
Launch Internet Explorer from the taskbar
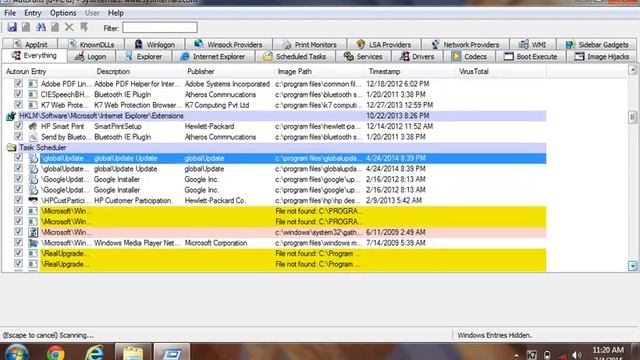pos(94,353)
